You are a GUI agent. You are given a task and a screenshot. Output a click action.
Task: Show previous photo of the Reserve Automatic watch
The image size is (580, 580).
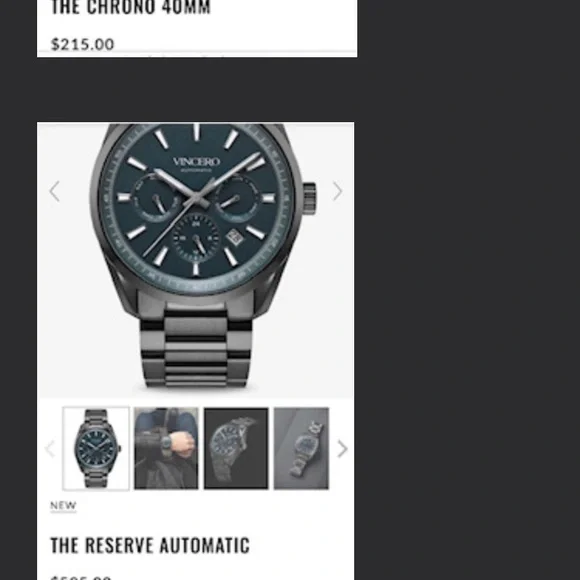tap(54, 191)
